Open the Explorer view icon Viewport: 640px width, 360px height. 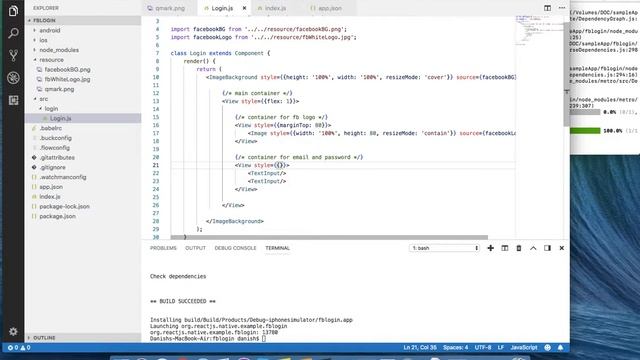point(13,11)
